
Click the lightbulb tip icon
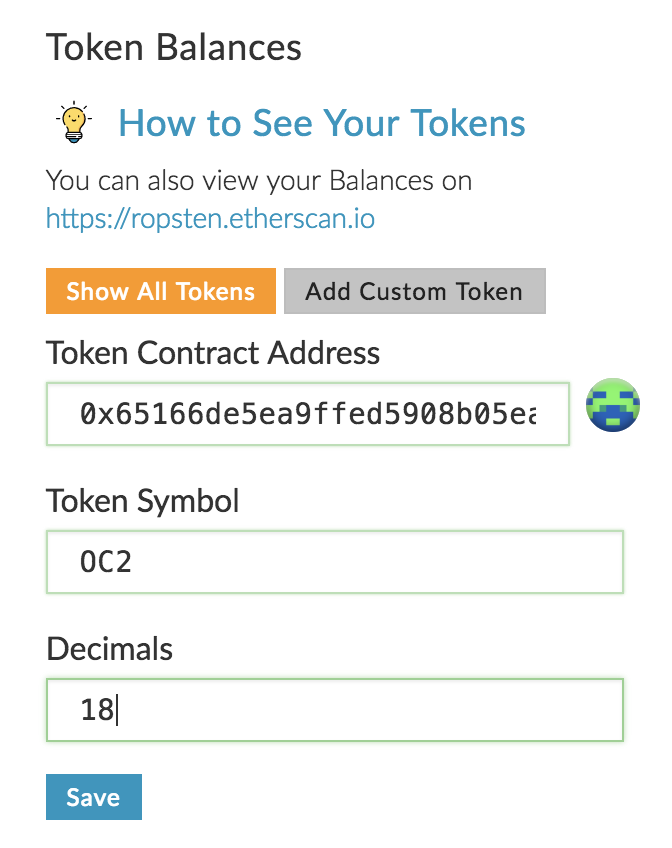(74, 122)
